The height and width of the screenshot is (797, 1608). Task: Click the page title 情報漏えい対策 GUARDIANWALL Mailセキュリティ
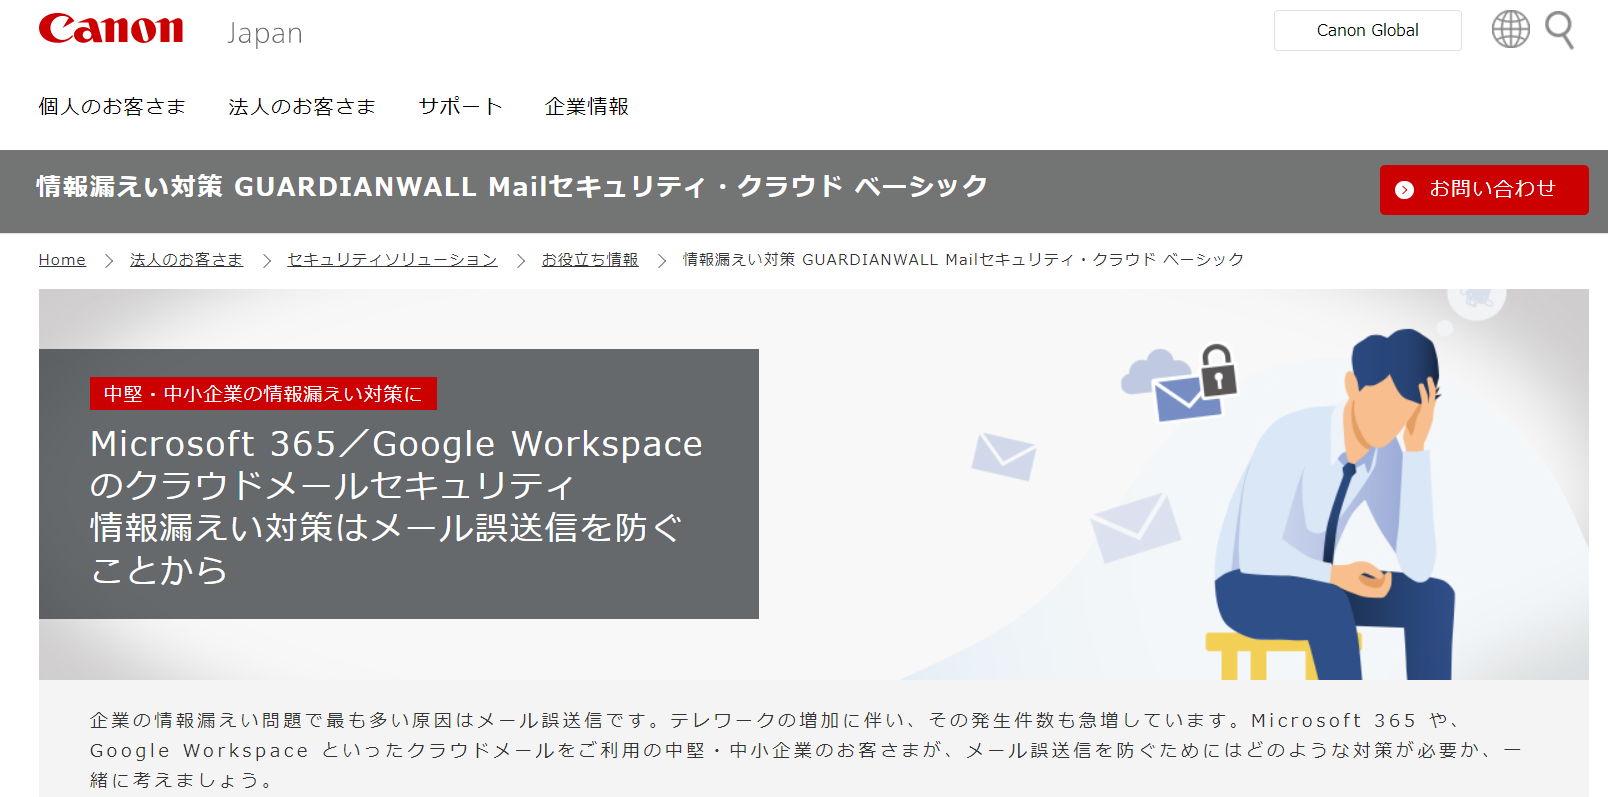tap(512, 187)
